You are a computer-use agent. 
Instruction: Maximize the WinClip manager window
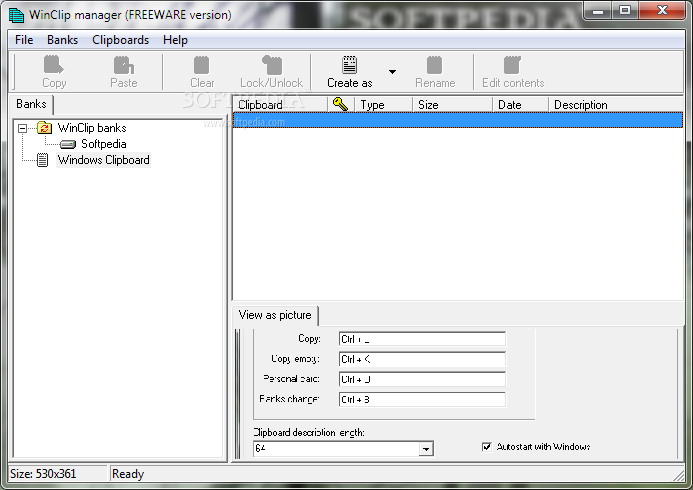click(x=625, y=11)
